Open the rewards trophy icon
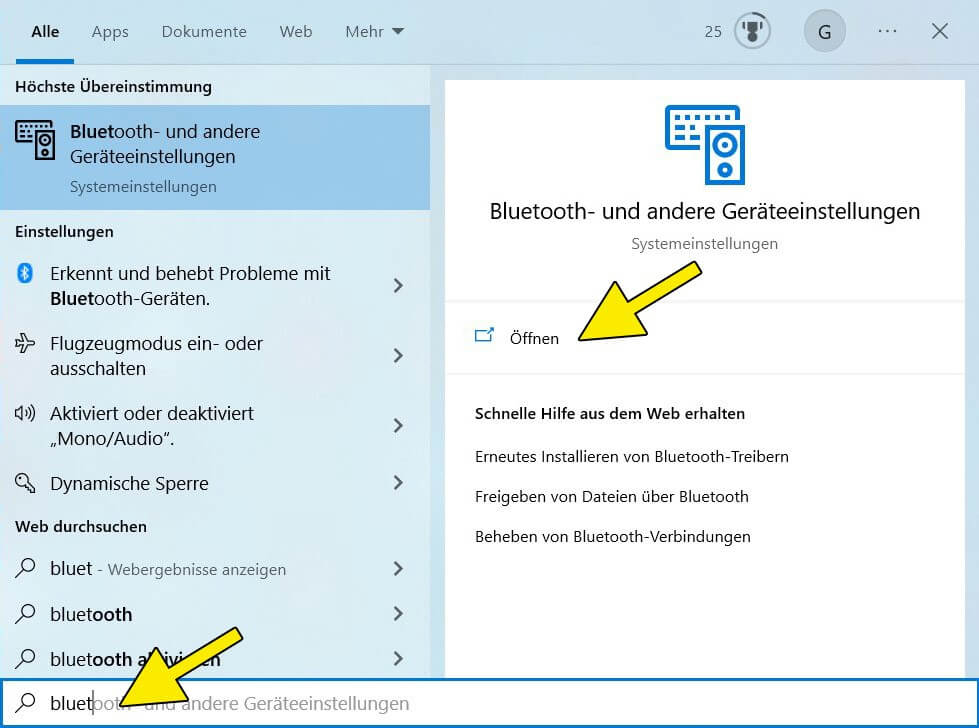 (x=752, y=31)
